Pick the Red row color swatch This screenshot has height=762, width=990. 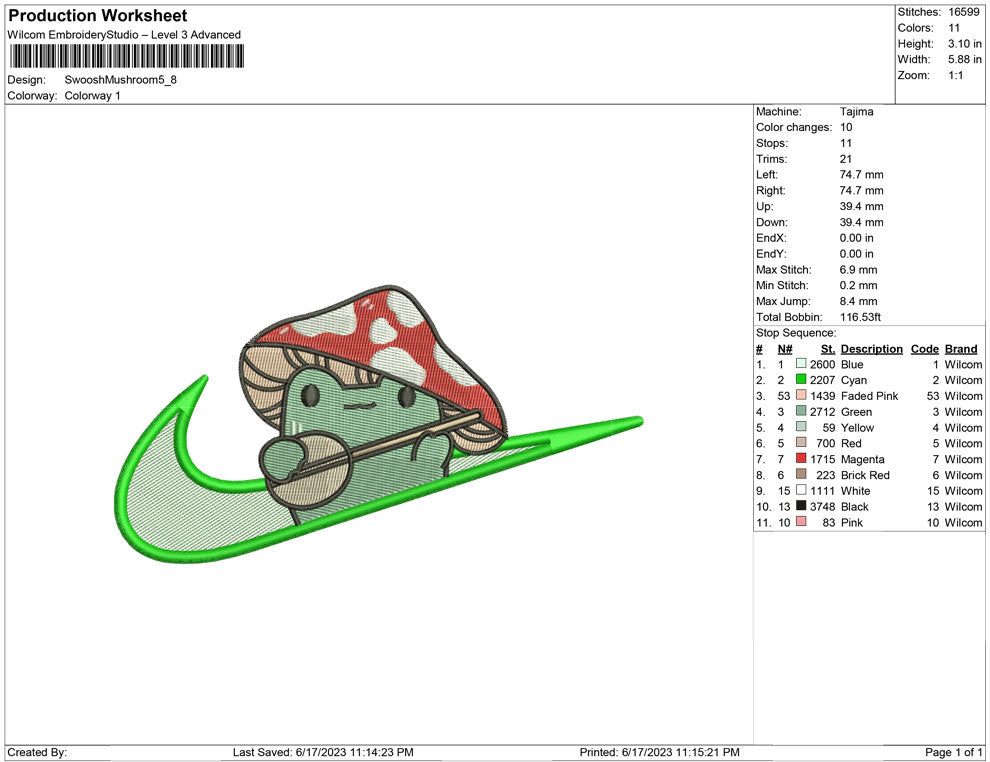(801, 443)
